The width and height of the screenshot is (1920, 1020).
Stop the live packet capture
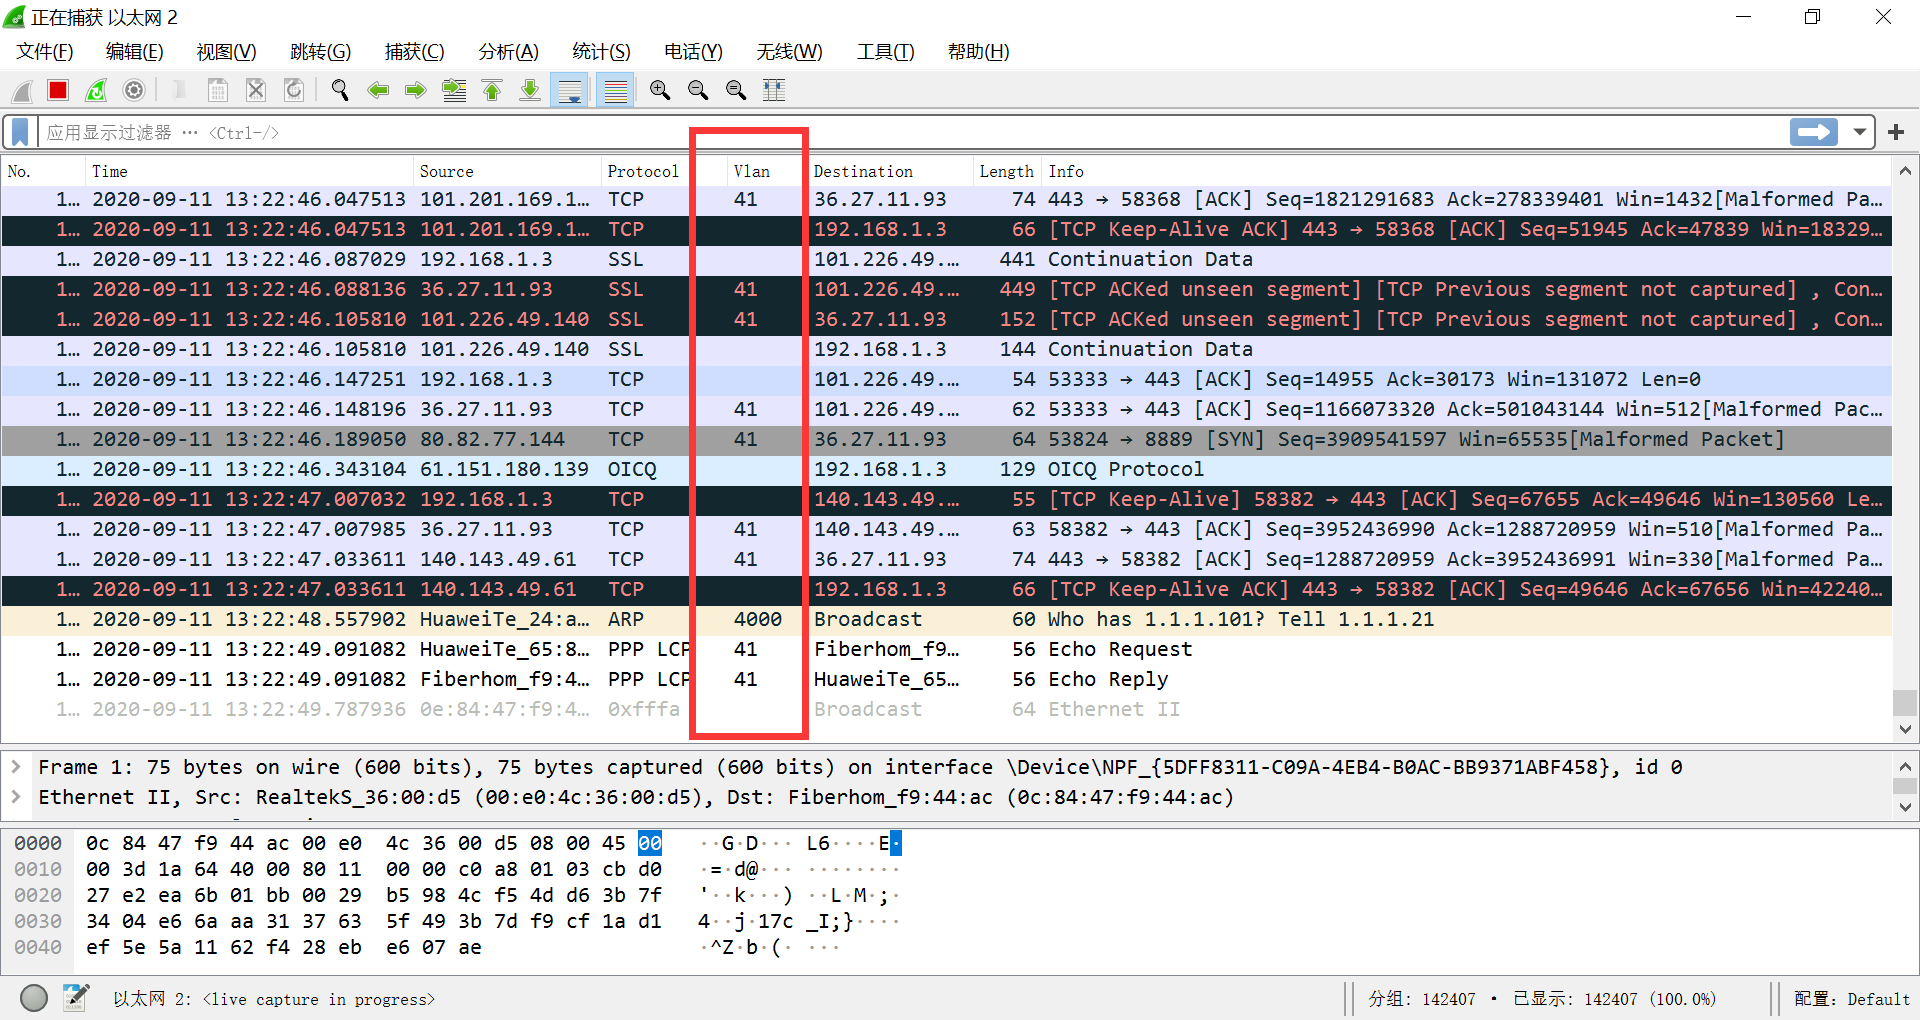pyautogui.click(x=57, y=90)
